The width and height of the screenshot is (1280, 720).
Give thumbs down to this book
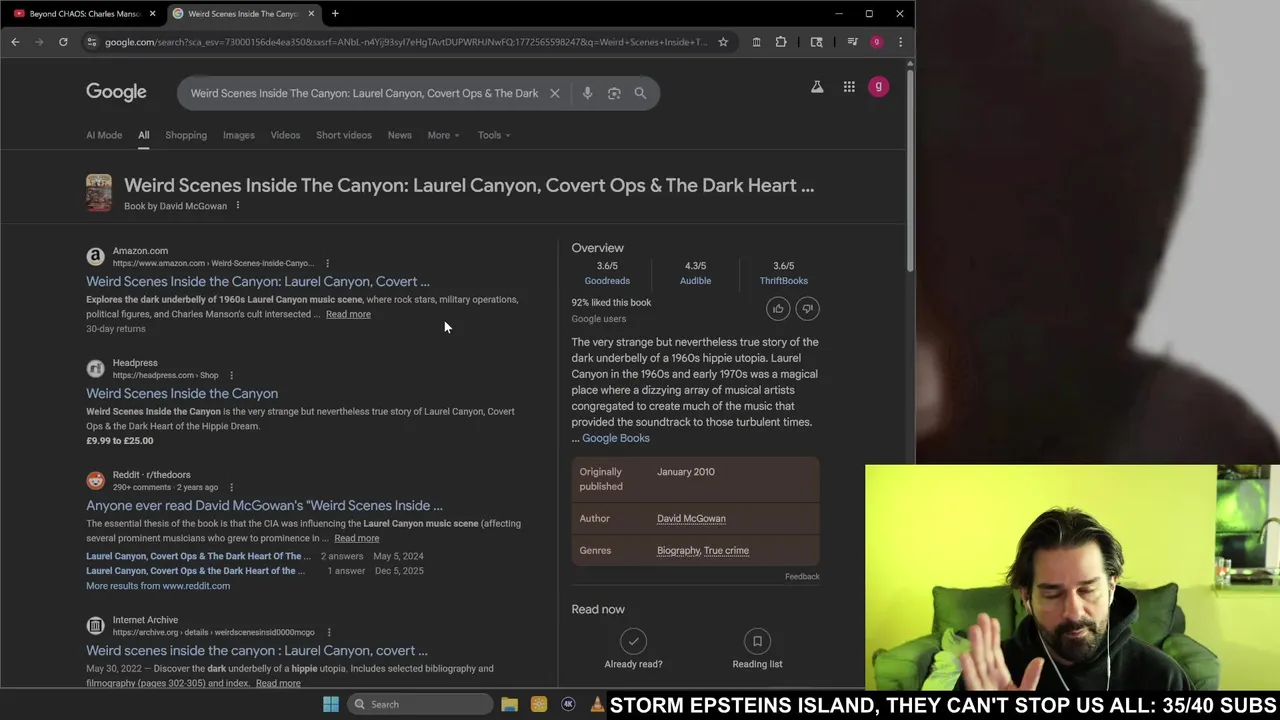point(807,308)
